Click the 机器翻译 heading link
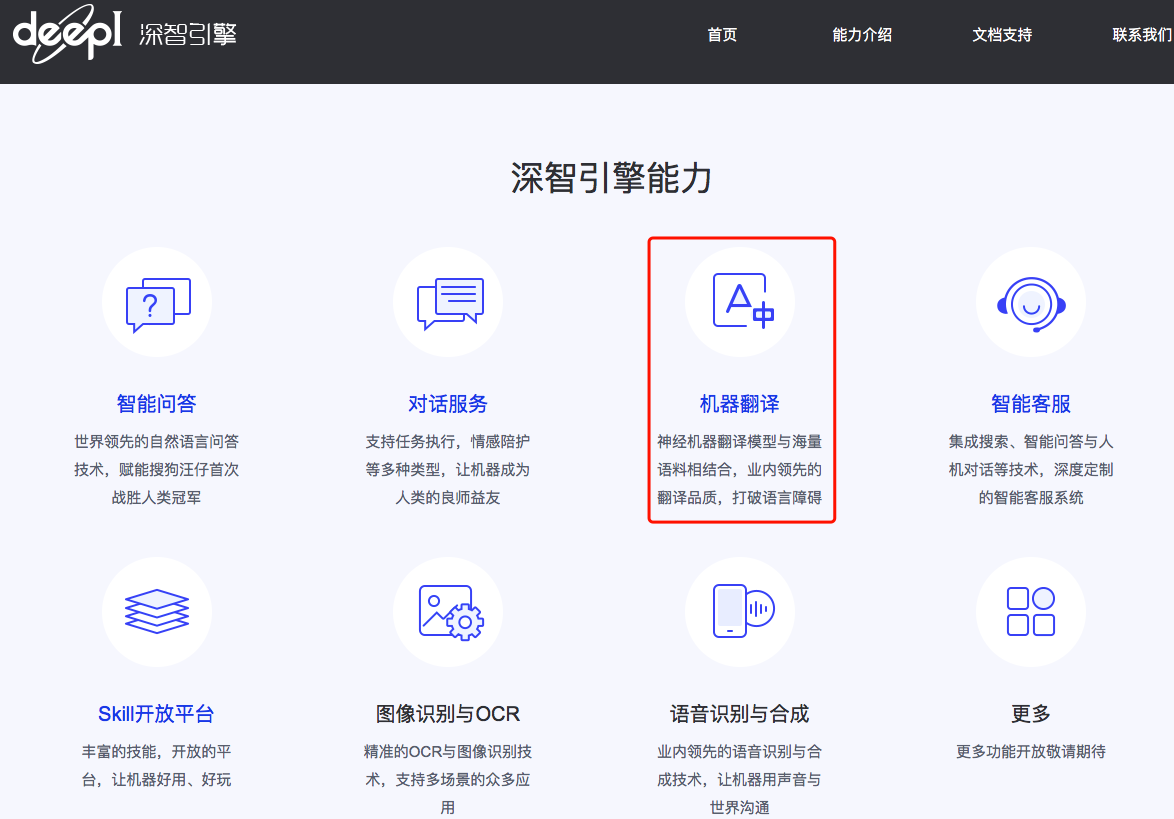Viewport: 1174px width, 819px height. pos(740,404)
